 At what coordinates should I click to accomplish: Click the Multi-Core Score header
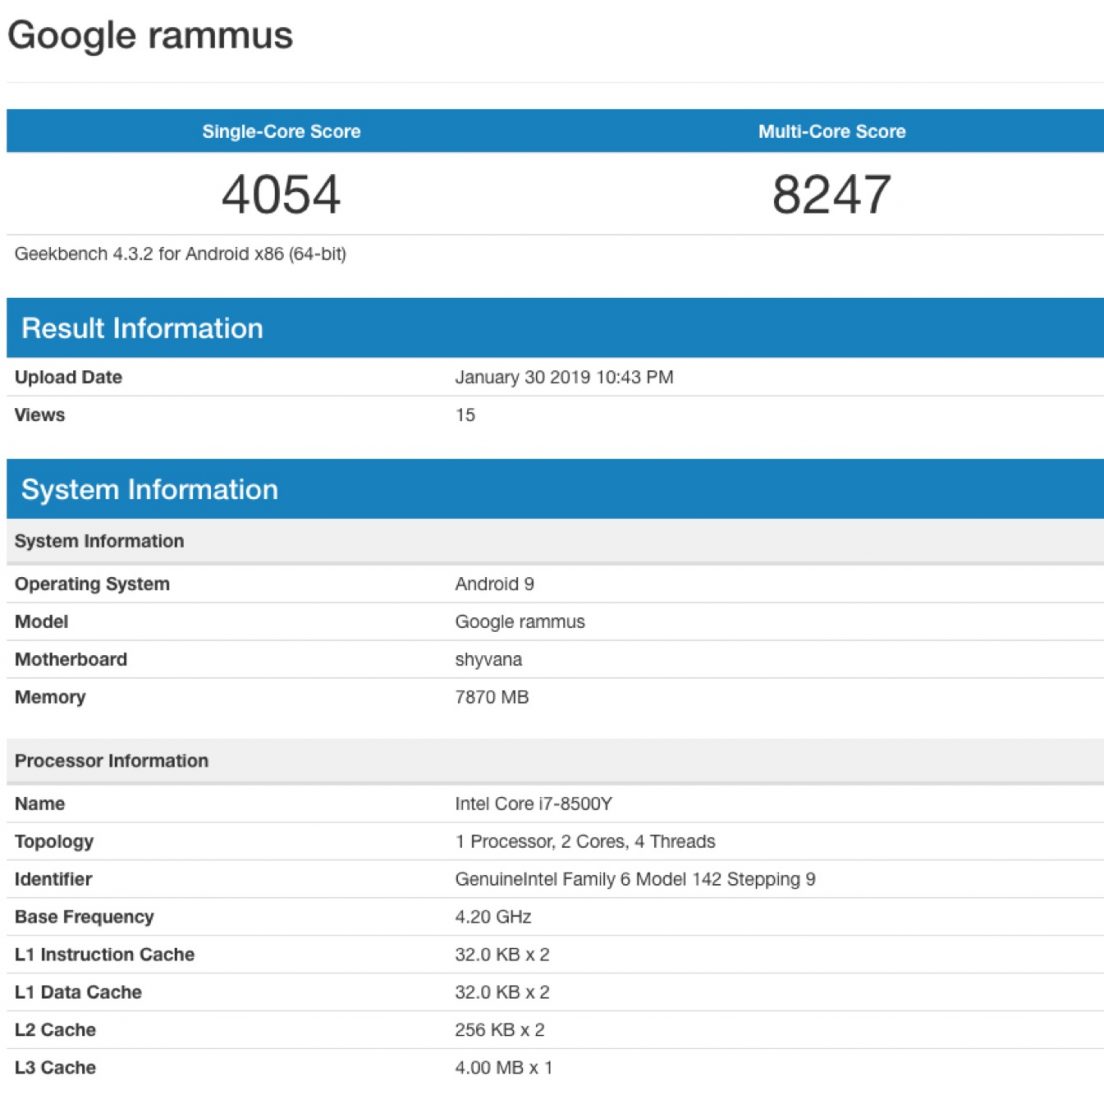click(x=831, y=131)
